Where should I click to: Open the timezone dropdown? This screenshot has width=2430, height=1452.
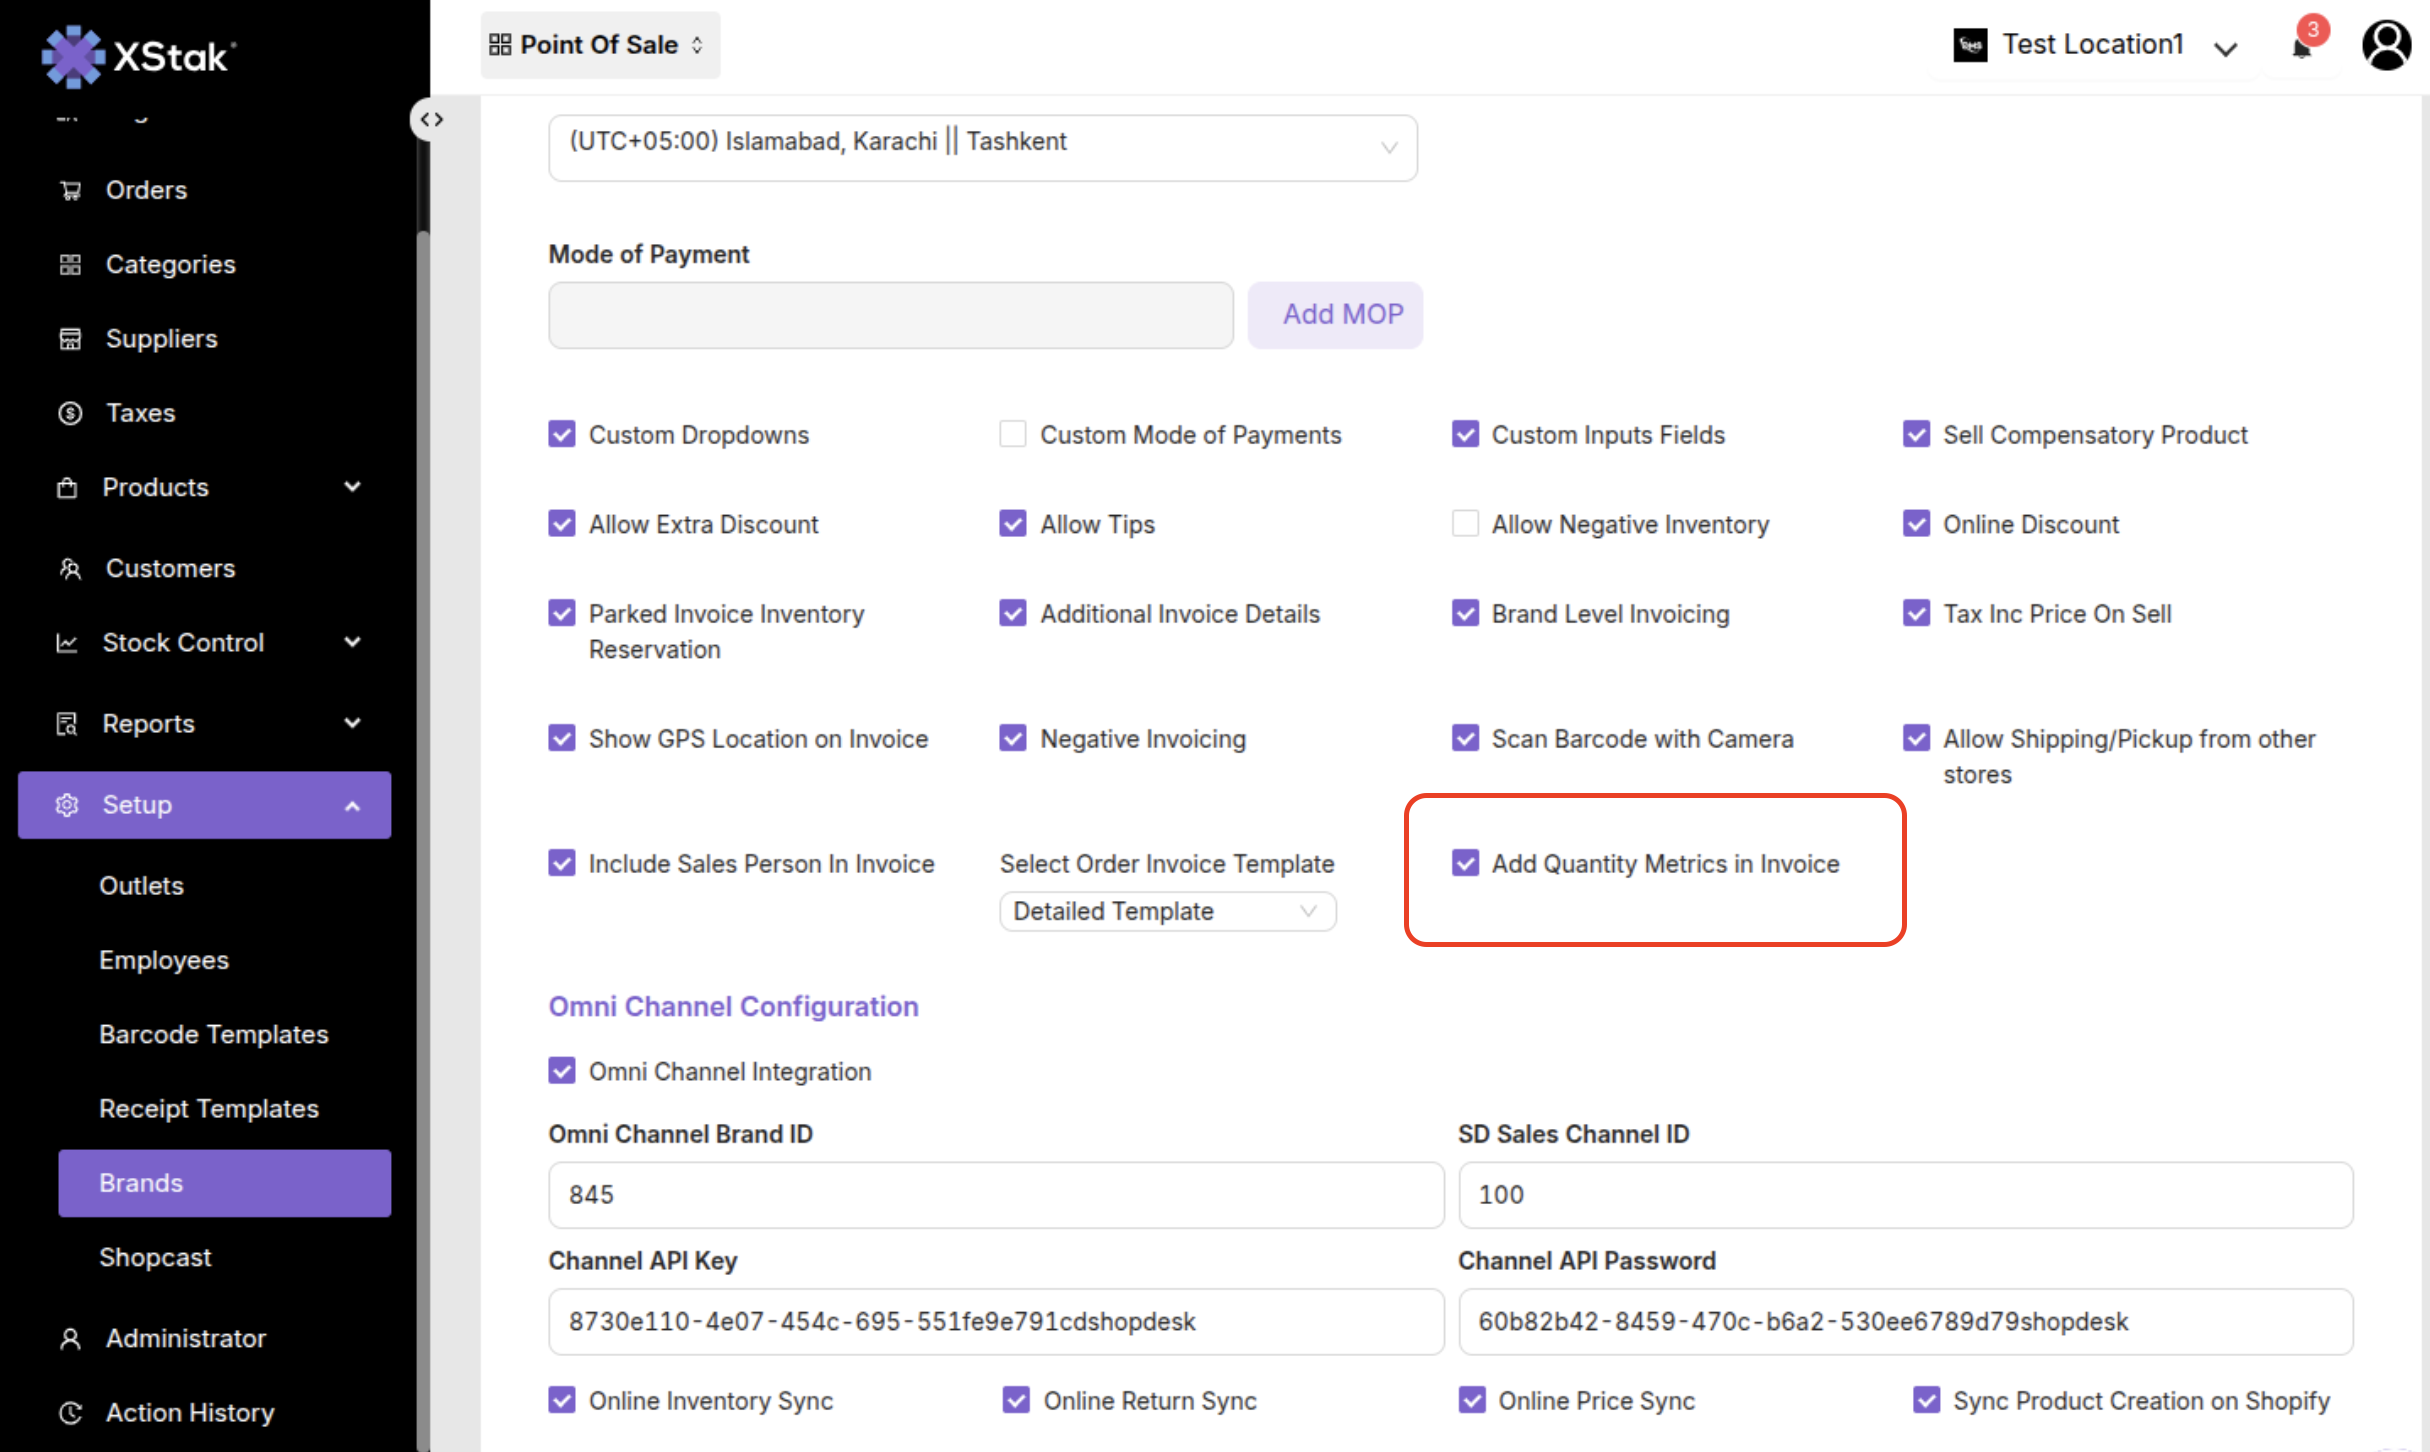(982, 147)
